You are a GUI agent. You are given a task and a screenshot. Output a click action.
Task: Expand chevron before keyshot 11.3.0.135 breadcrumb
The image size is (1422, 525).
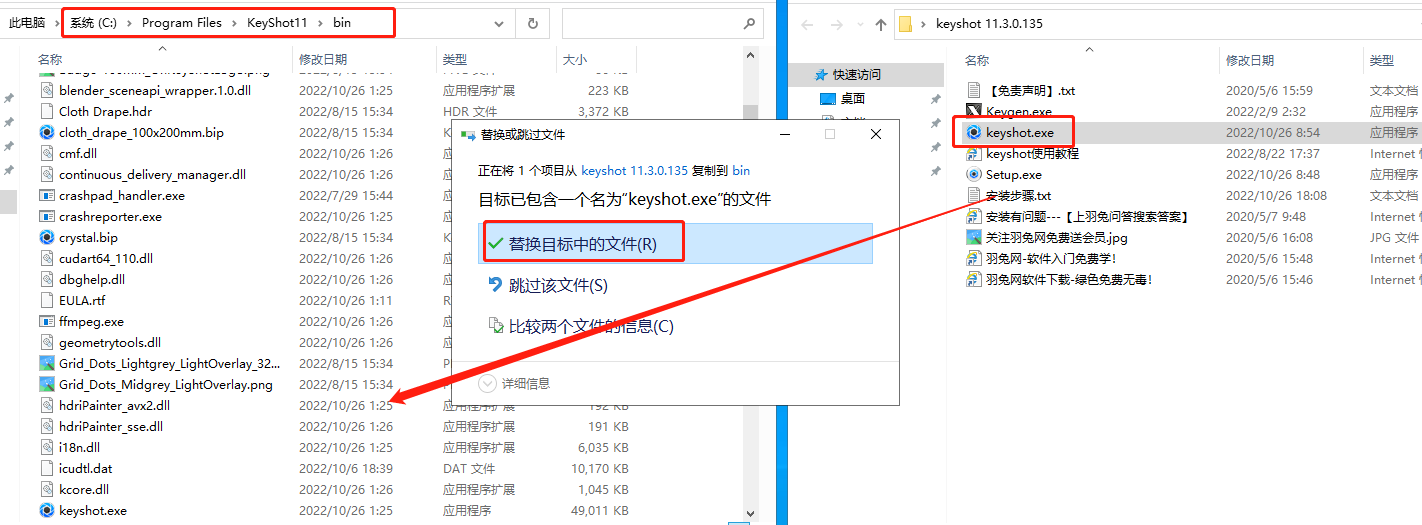point(923,23)
